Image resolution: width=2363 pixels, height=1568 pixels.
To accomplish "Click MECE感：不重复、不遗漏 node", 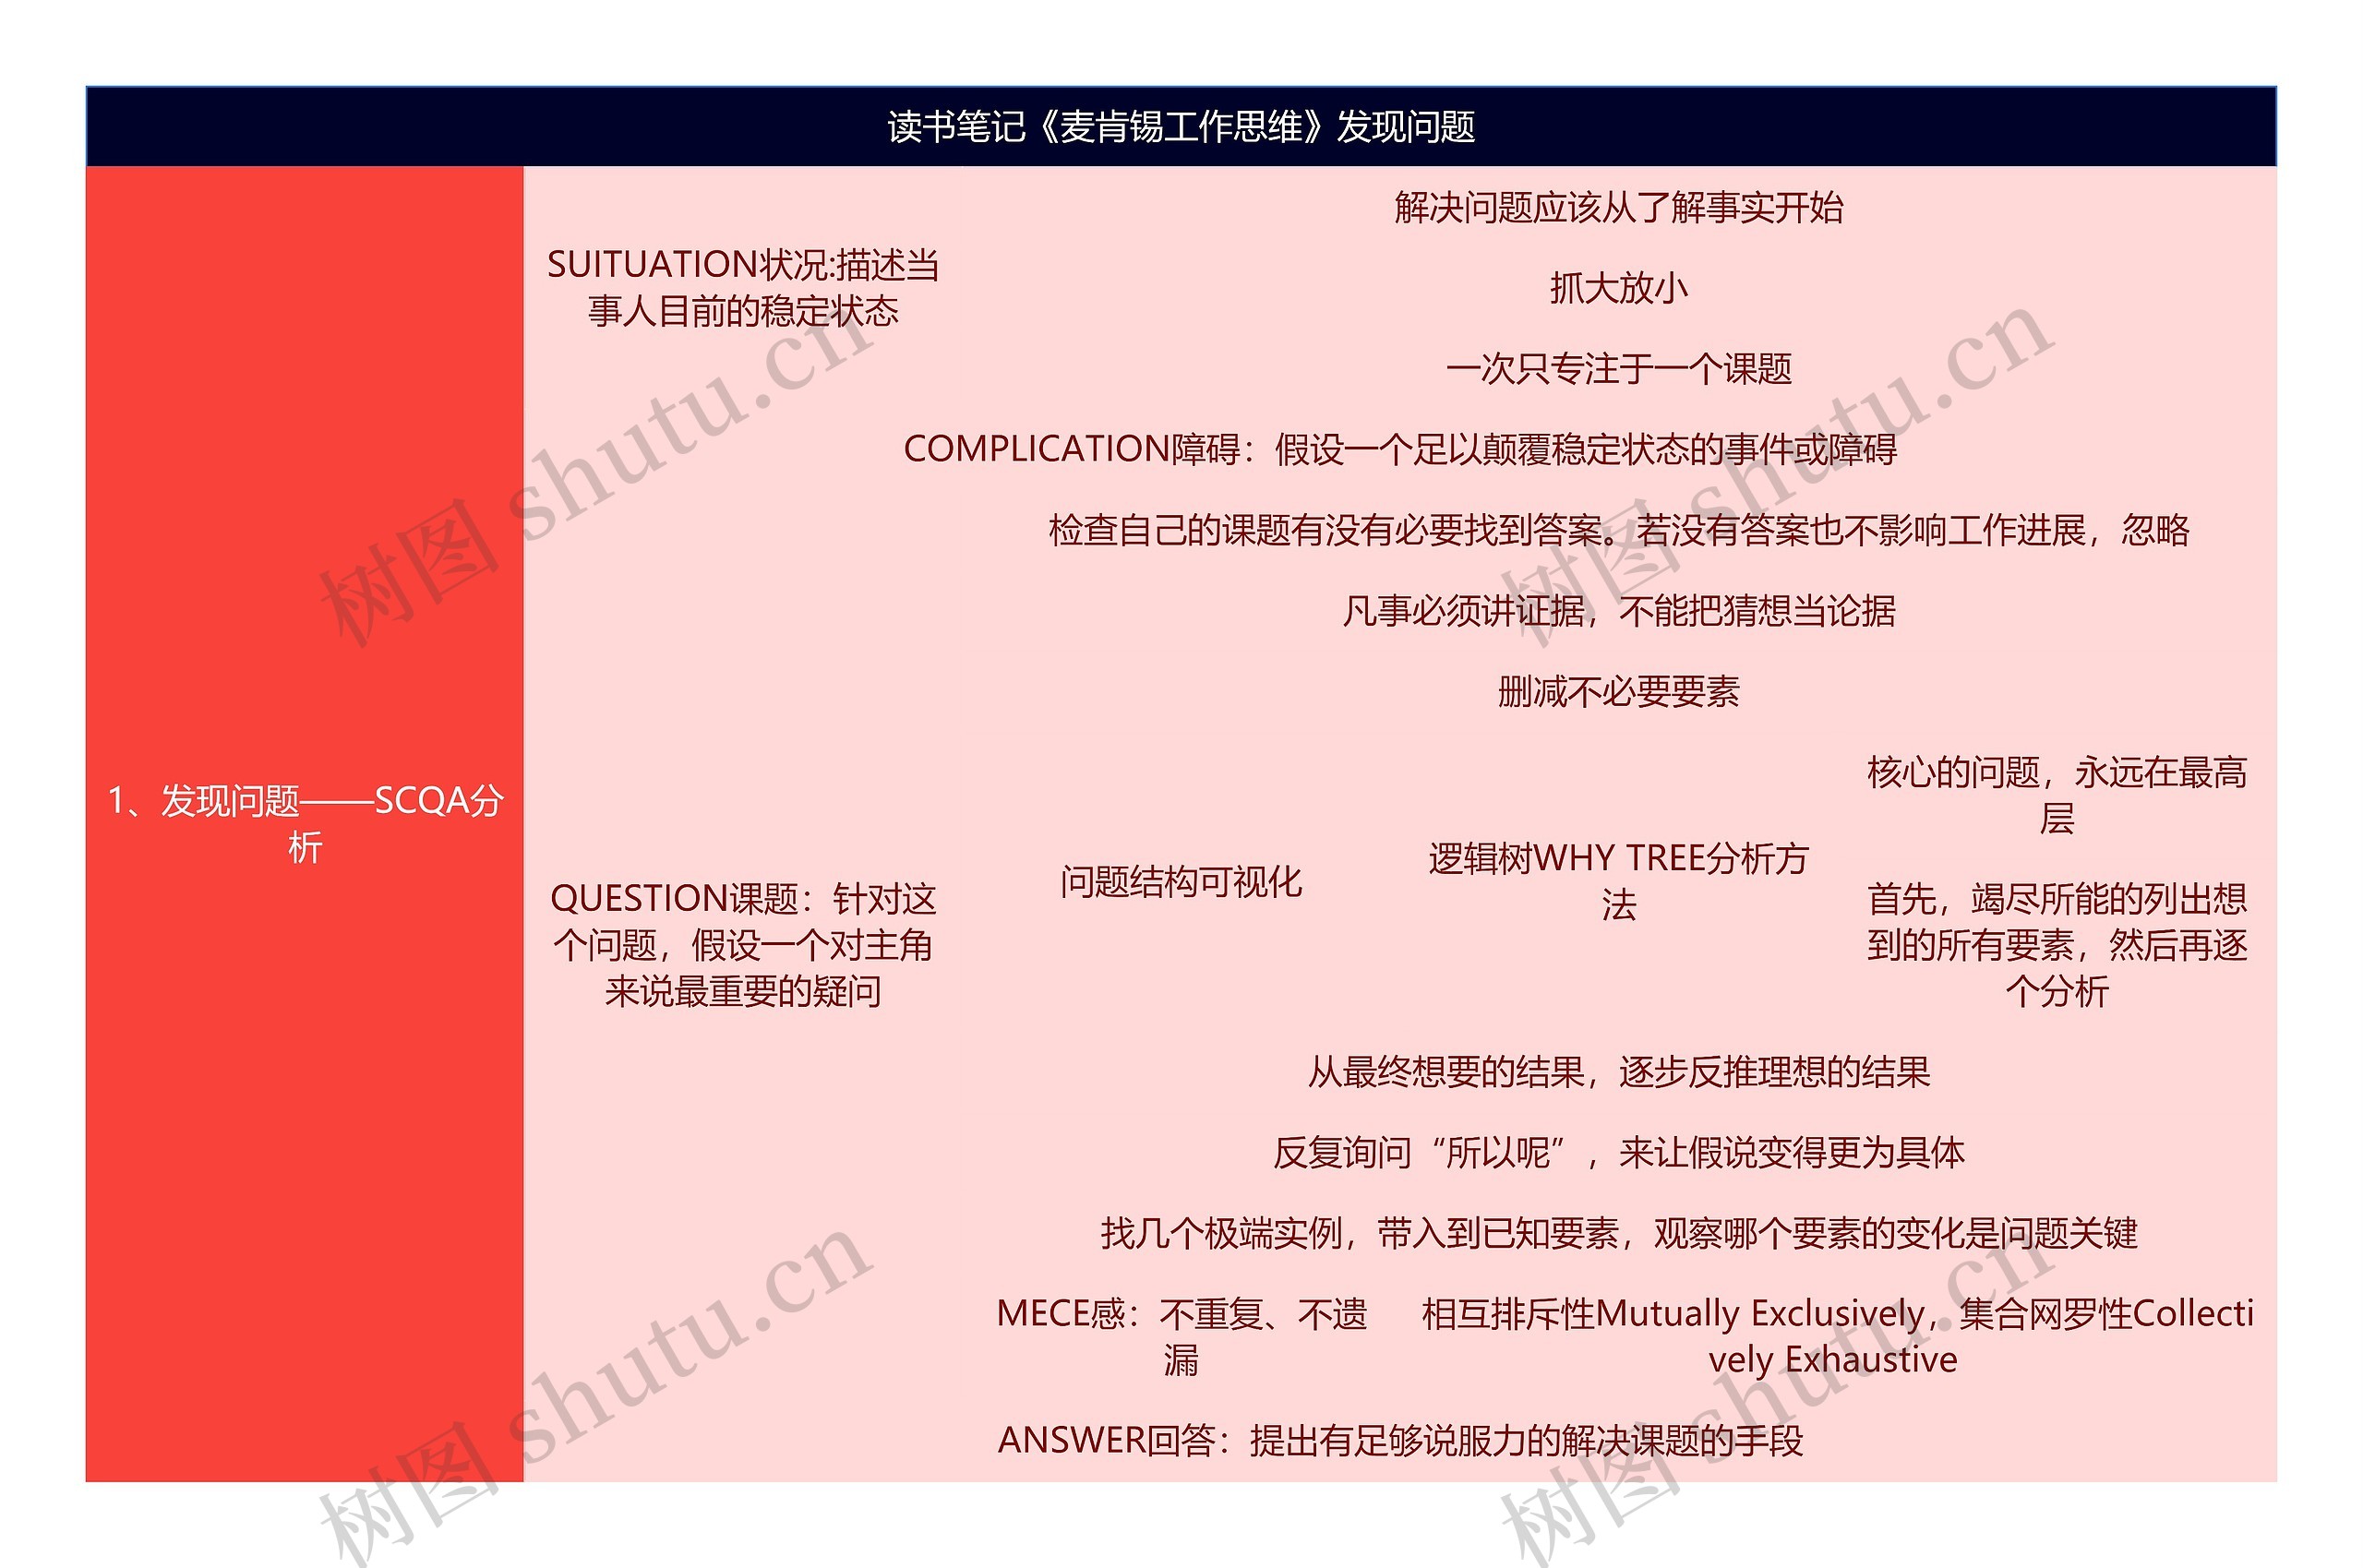I will click(1181, 1337).
